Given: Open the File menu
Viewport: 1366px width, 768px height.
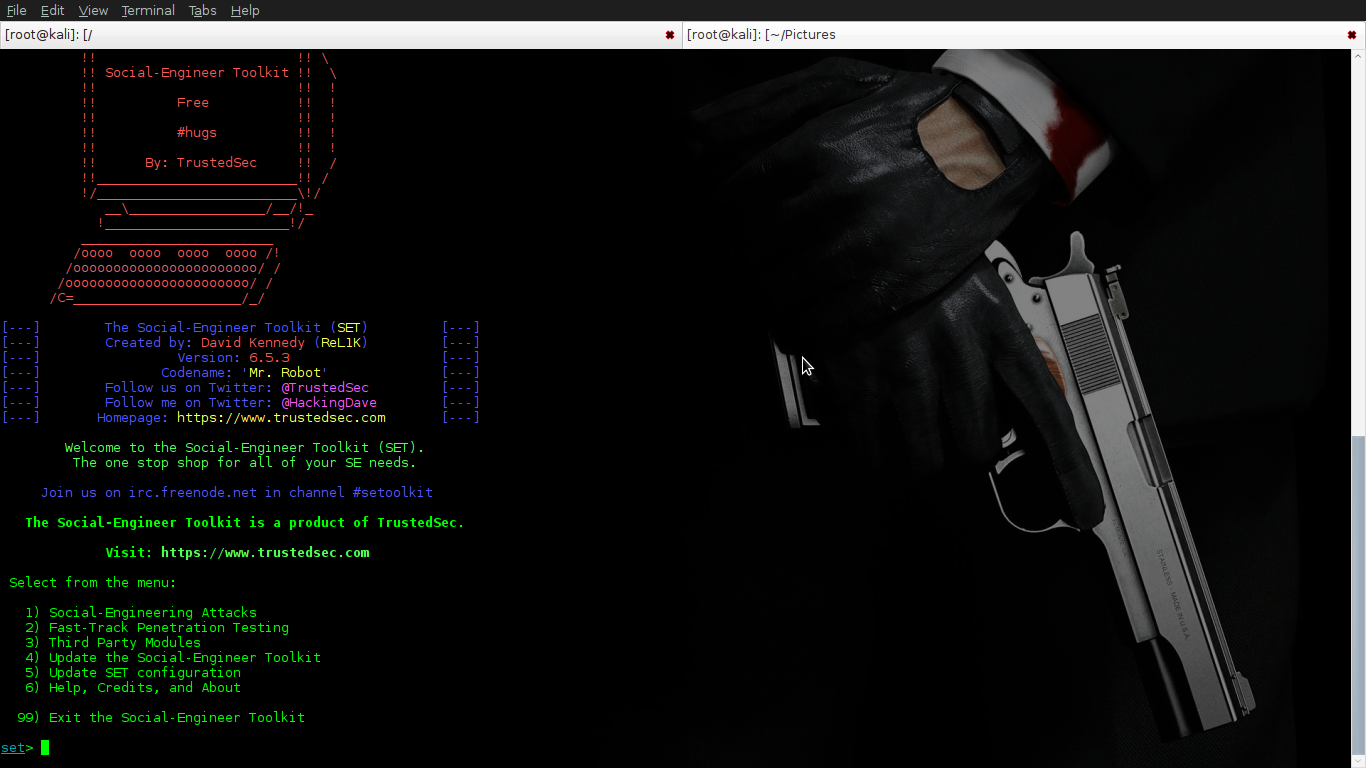Looking at the screenshot, I should click(x=16, y=10).
